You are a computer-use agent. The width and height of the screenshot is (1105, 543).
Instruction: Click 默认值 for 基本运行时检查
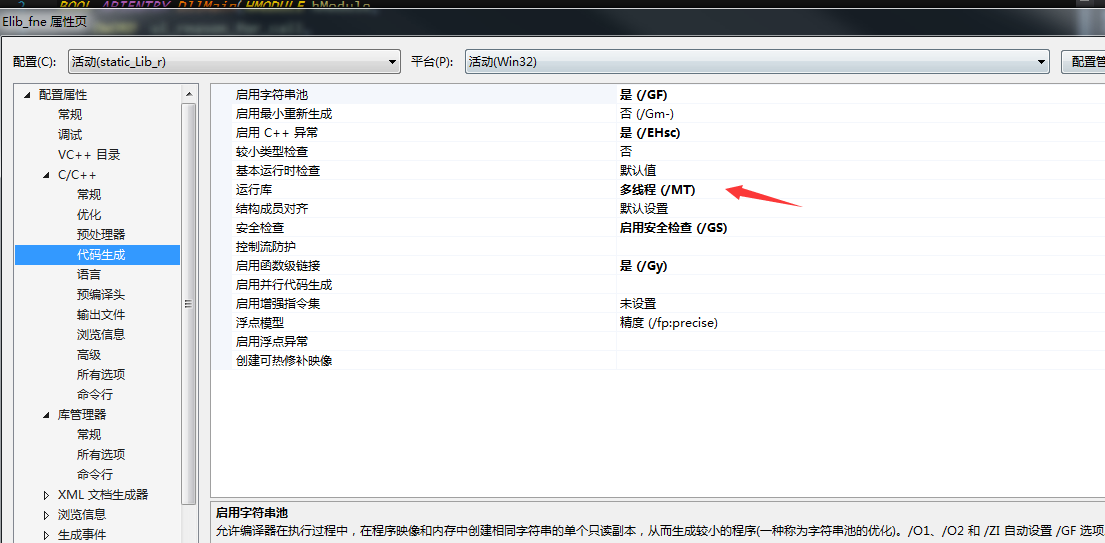[x=638, y=170]
